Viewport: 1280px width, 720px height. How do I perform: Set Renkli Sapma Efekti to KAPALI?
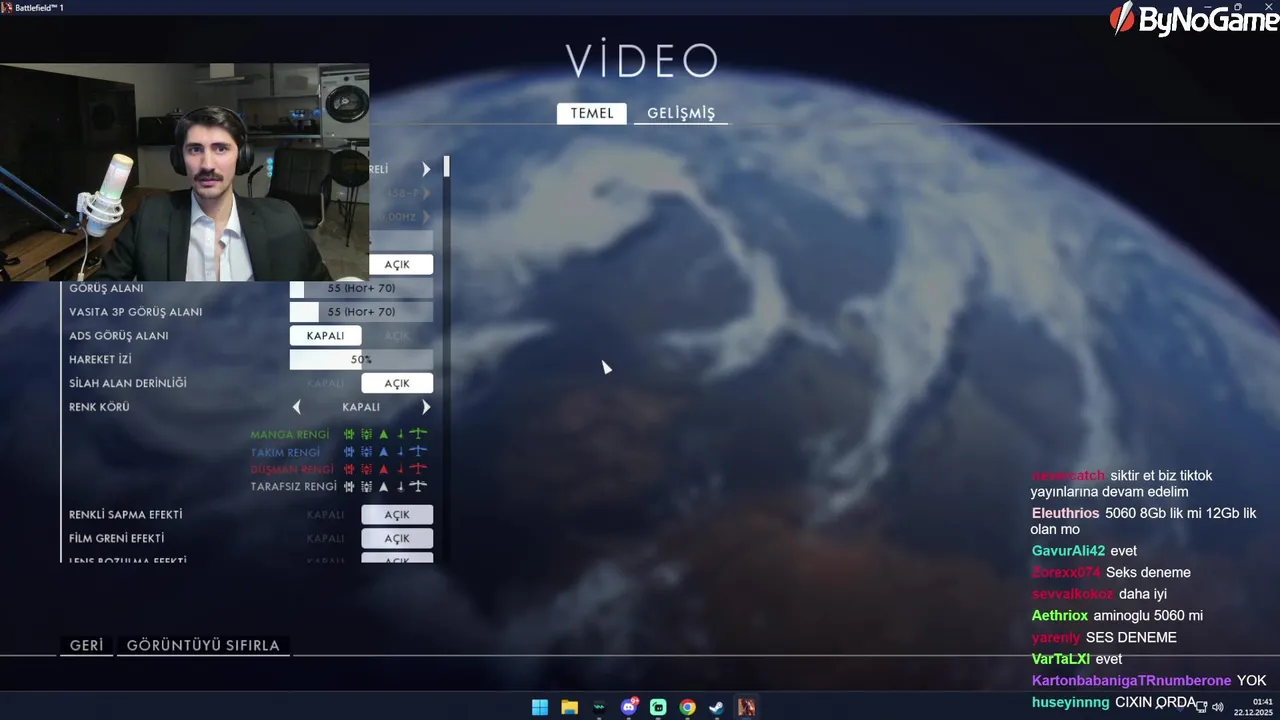click(x=326, y=514)
